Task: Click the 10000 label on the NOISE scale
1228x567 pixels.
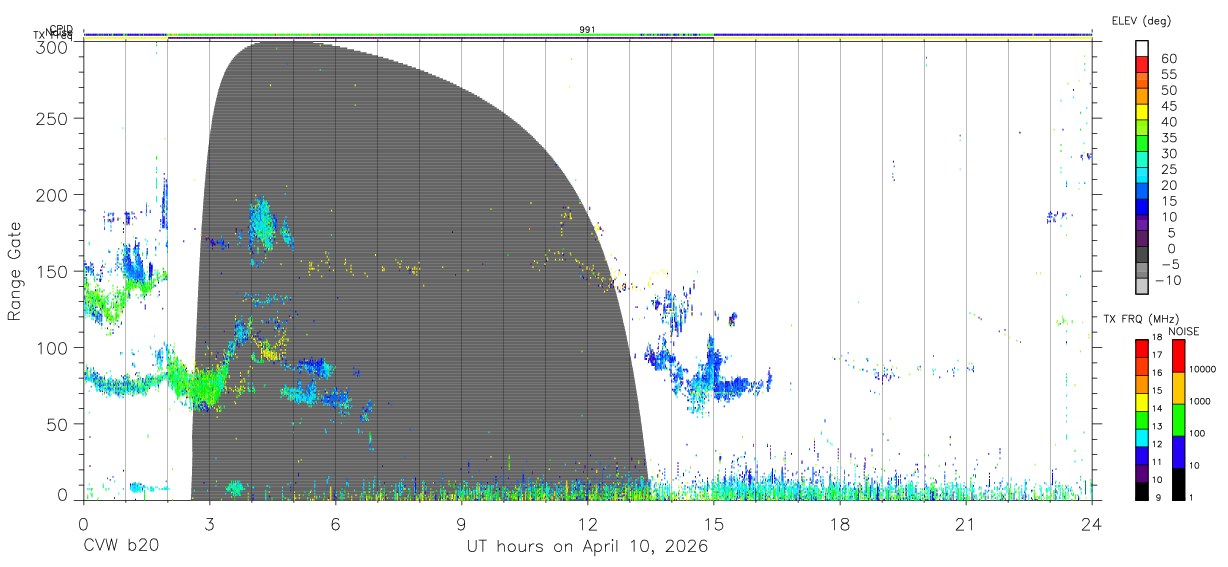Action: (x=1202, y=369)
